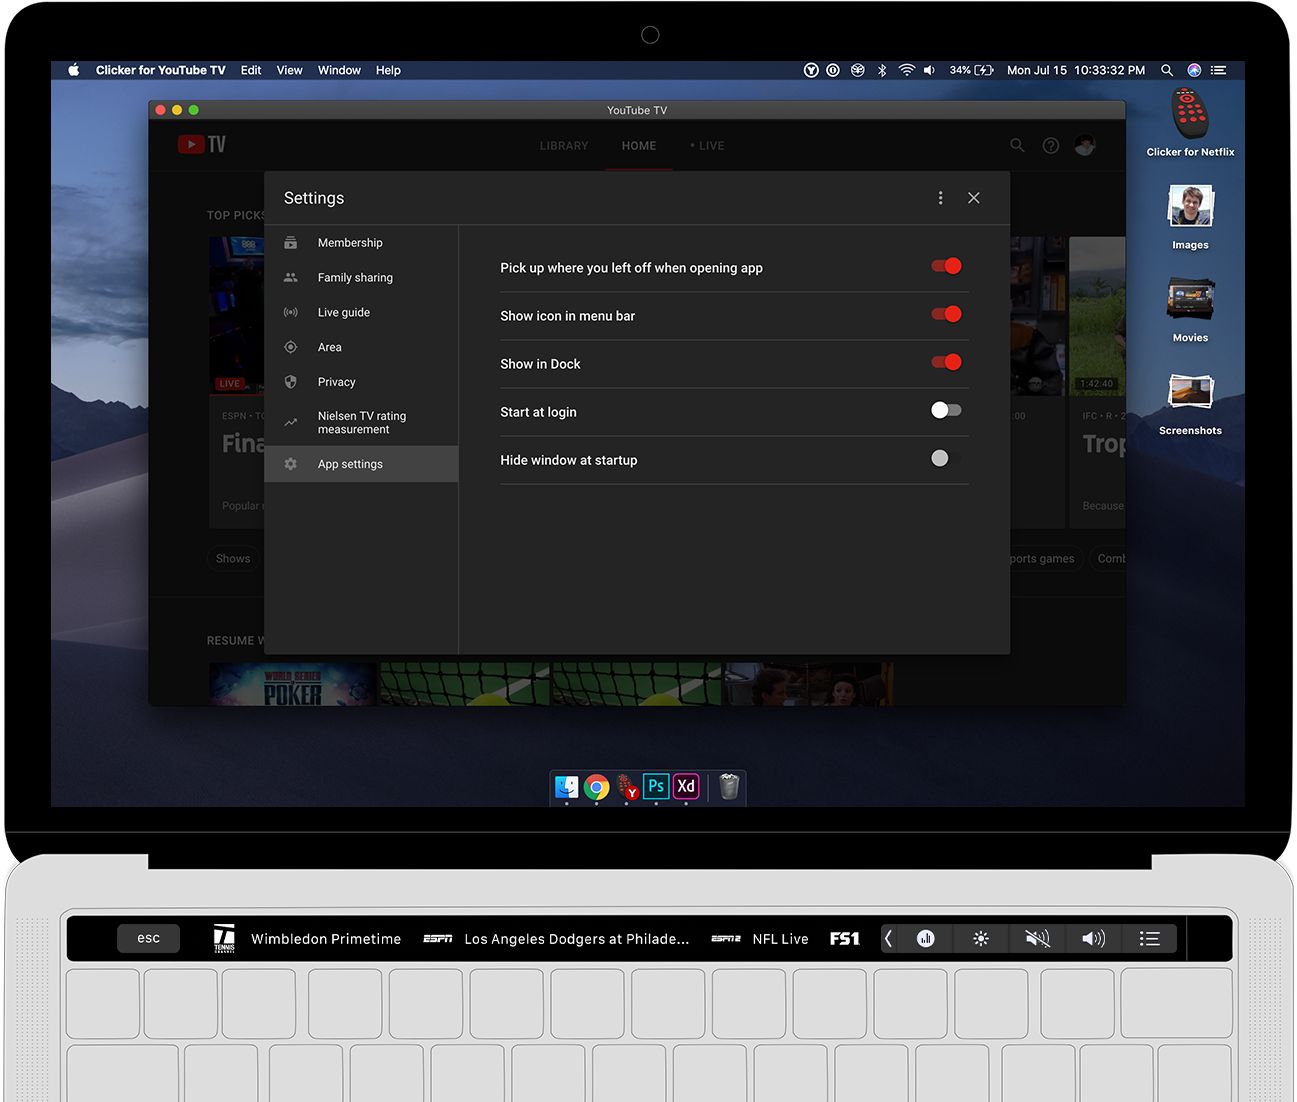Switch to the Library tab
Viewport: 1297px width, 1102px height.
[x=564, y=146]
